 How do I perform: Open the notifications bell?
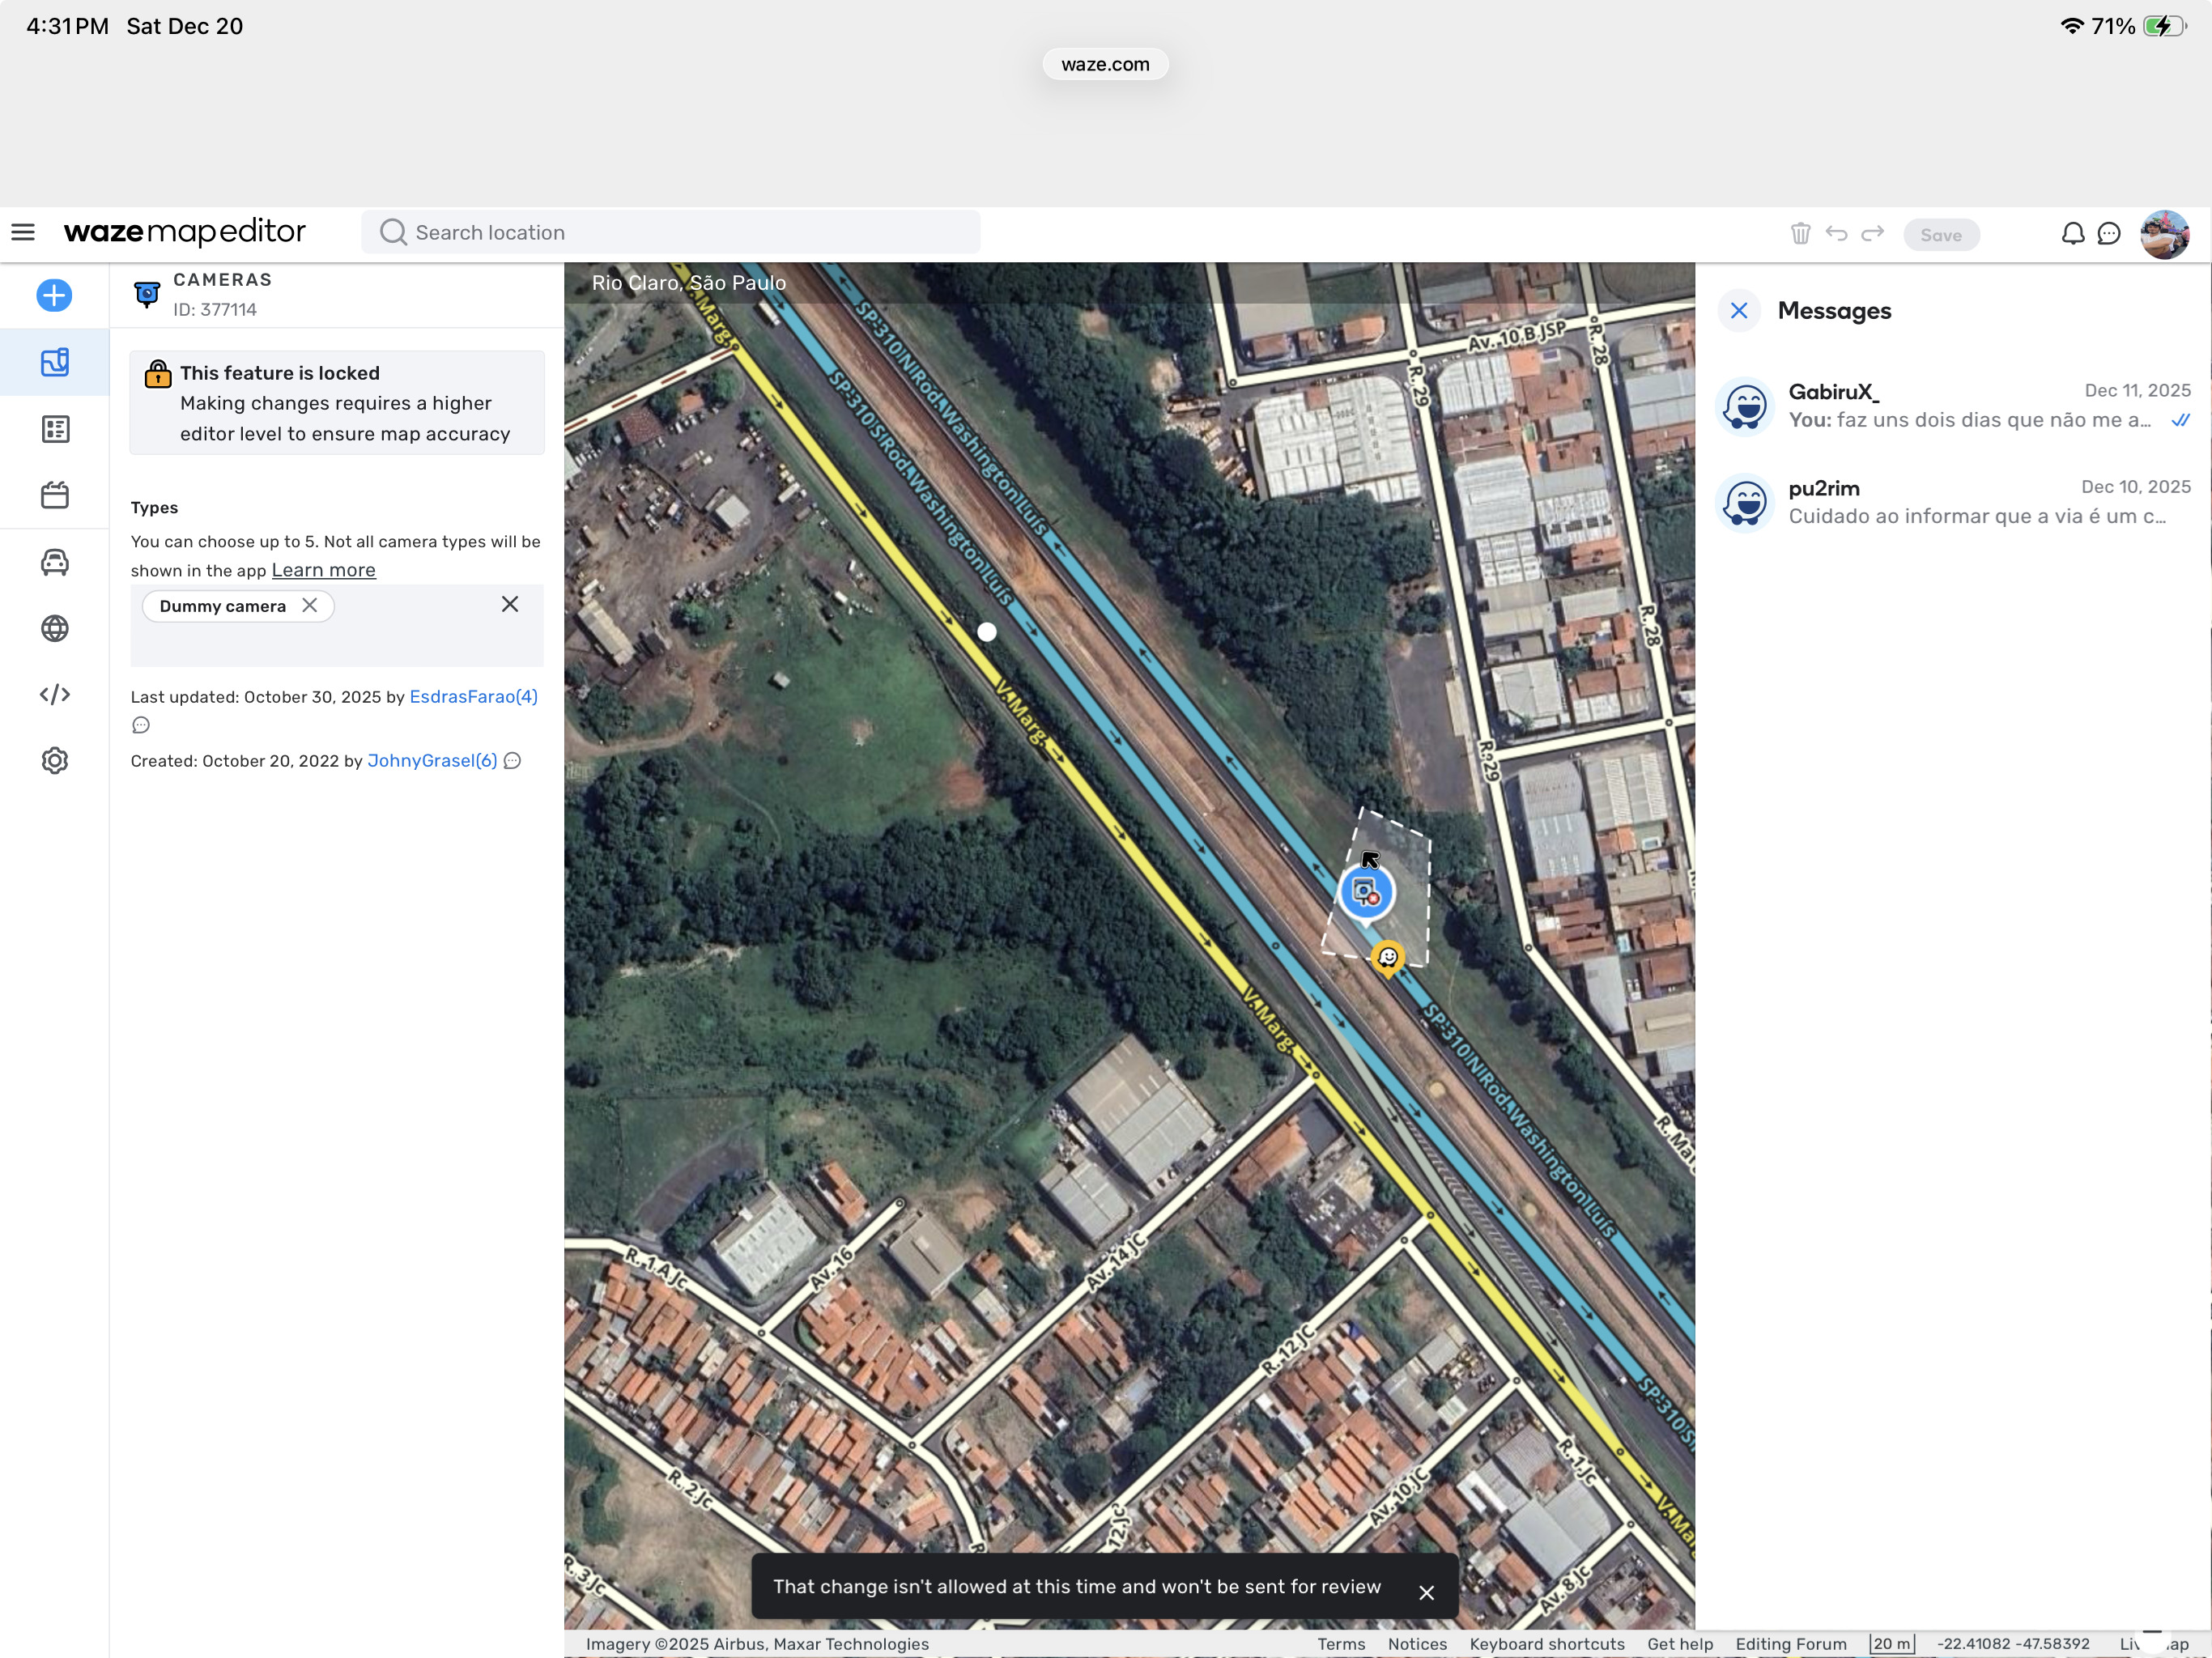pyautogui.click(x=2073, y=234)
